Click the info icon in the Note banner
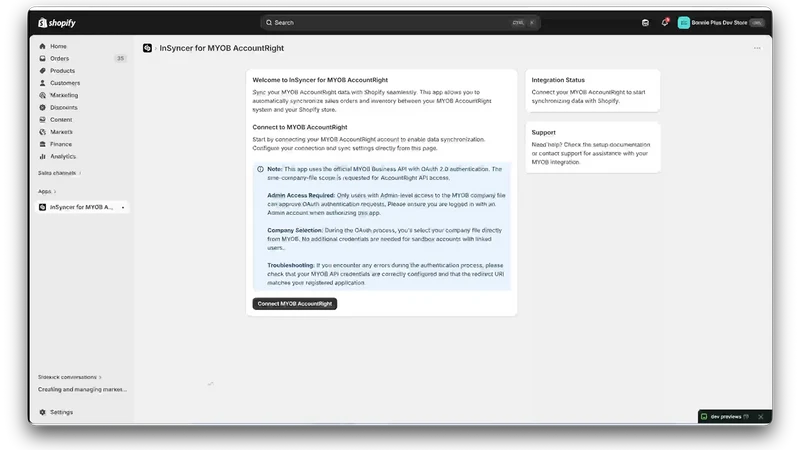Viewport: 800px width, 450px height. click(x=260, y=169)
